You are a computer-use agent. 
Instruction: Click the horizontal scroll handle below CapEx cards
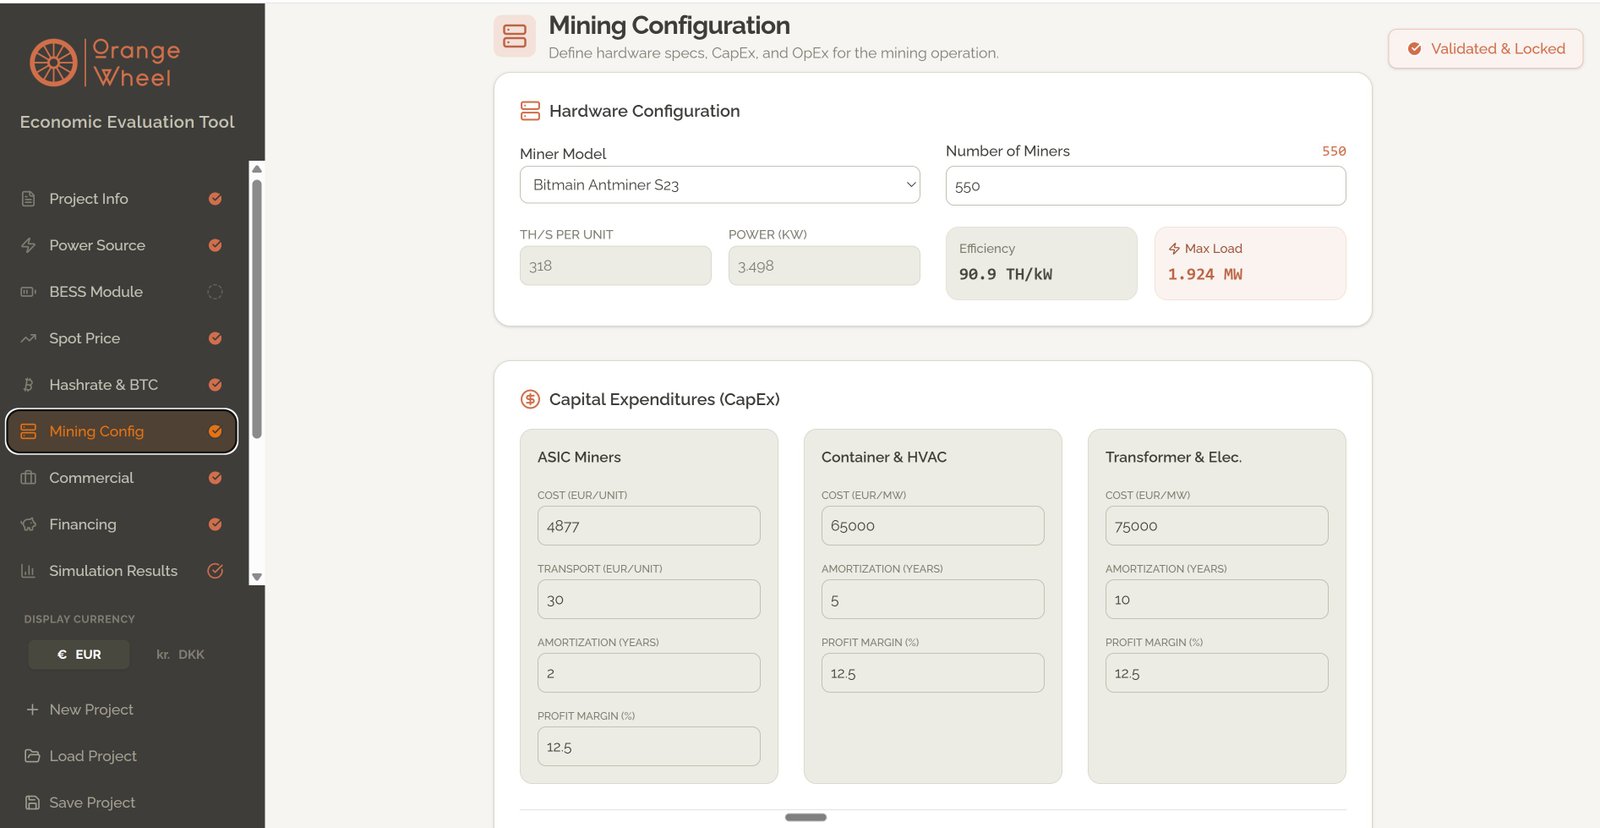[x=806, y=817]
